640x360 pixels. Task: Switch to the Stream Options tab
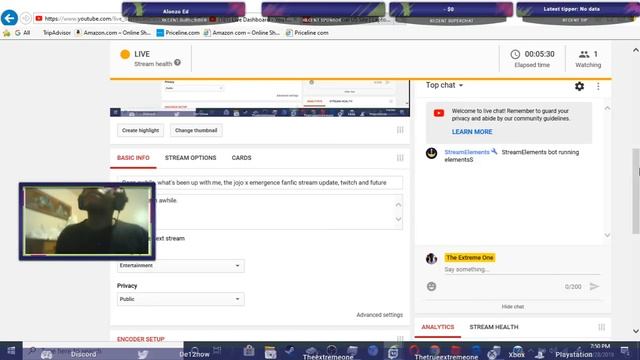(191, 158)
